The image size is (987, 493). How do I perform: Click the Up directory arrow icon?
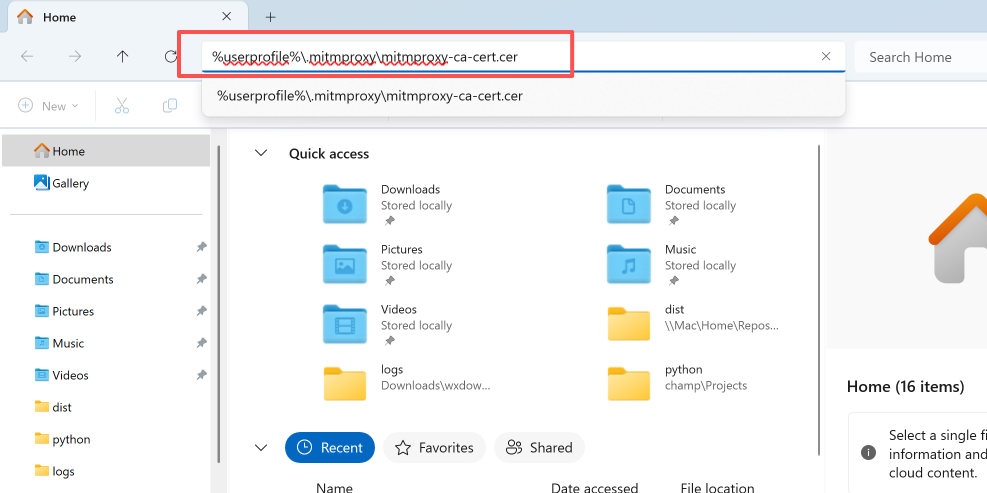[x=123, y=57]
